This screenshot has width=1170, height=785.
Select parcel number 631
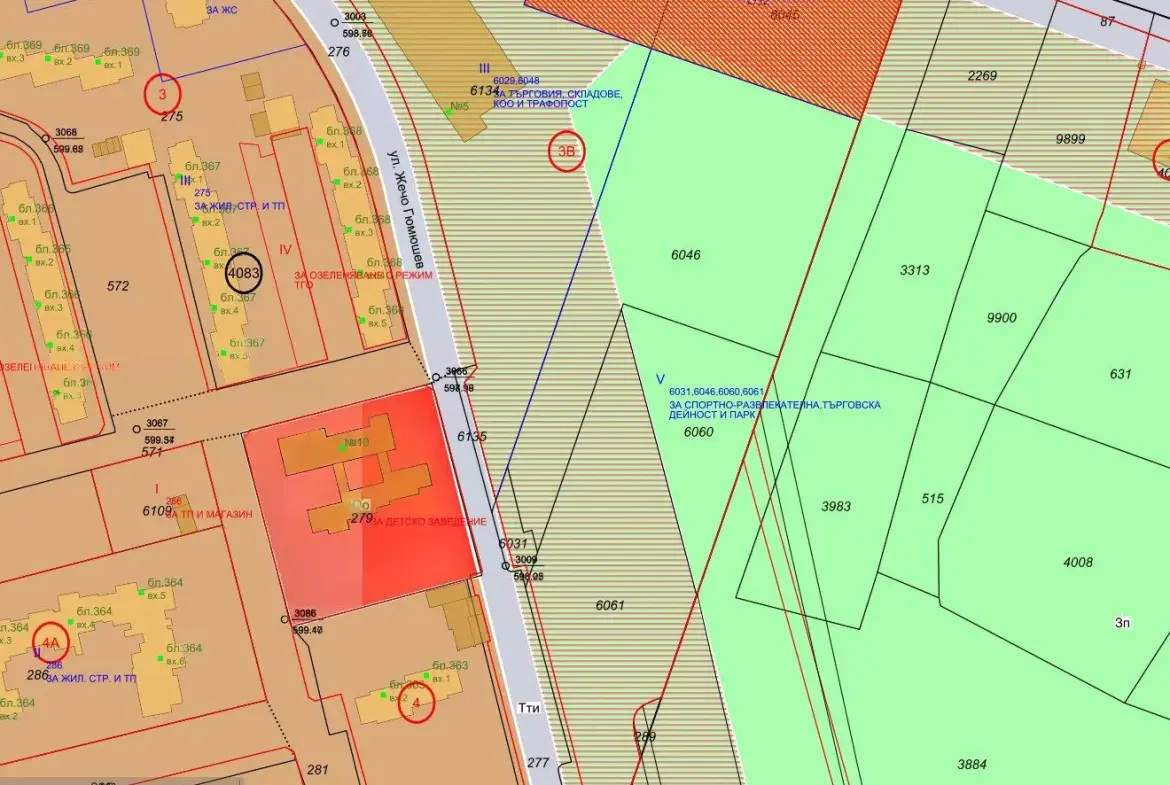coord(1120,375)
